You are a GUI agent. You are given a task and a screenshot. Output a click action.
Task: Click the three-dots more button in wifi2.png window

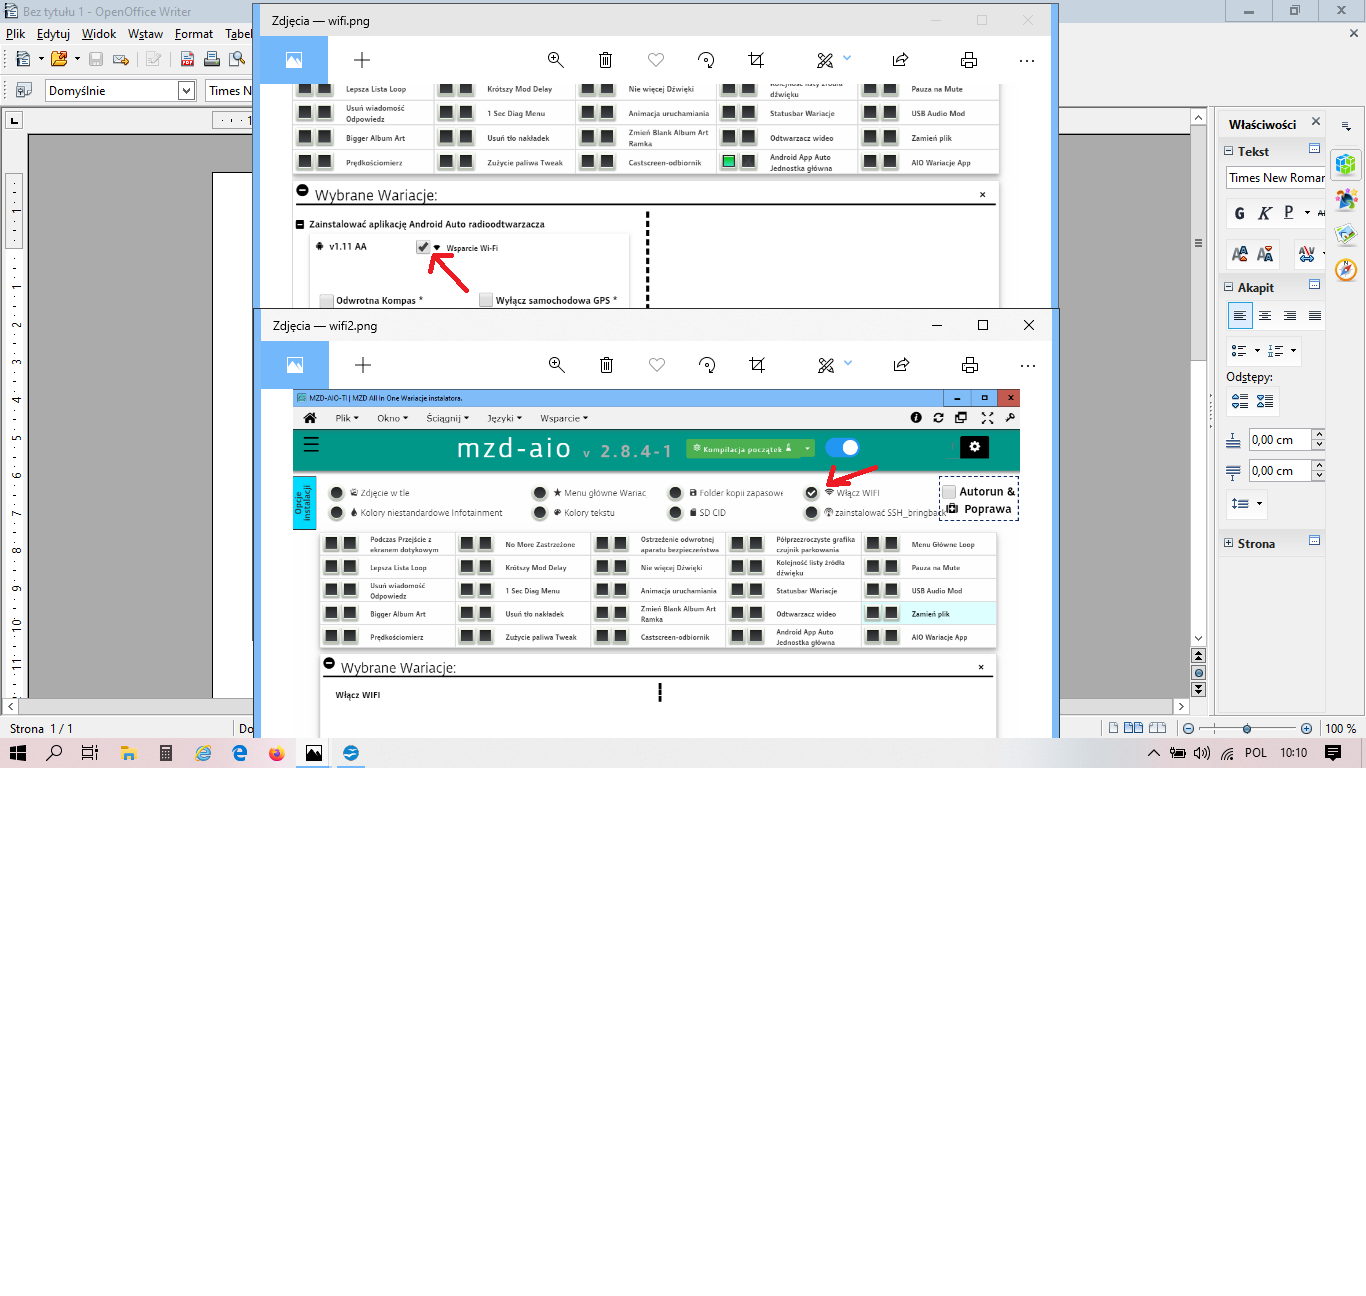click(x=1027, y=365)
